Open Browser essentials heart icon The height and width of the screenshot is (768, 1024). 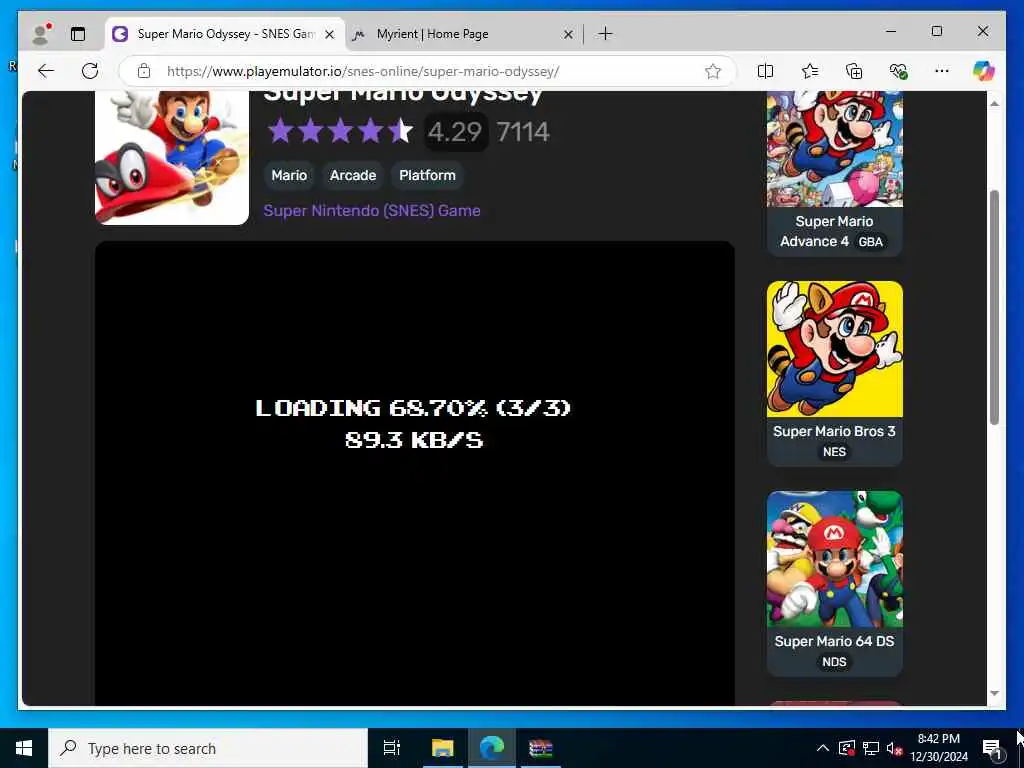[899, 71]
